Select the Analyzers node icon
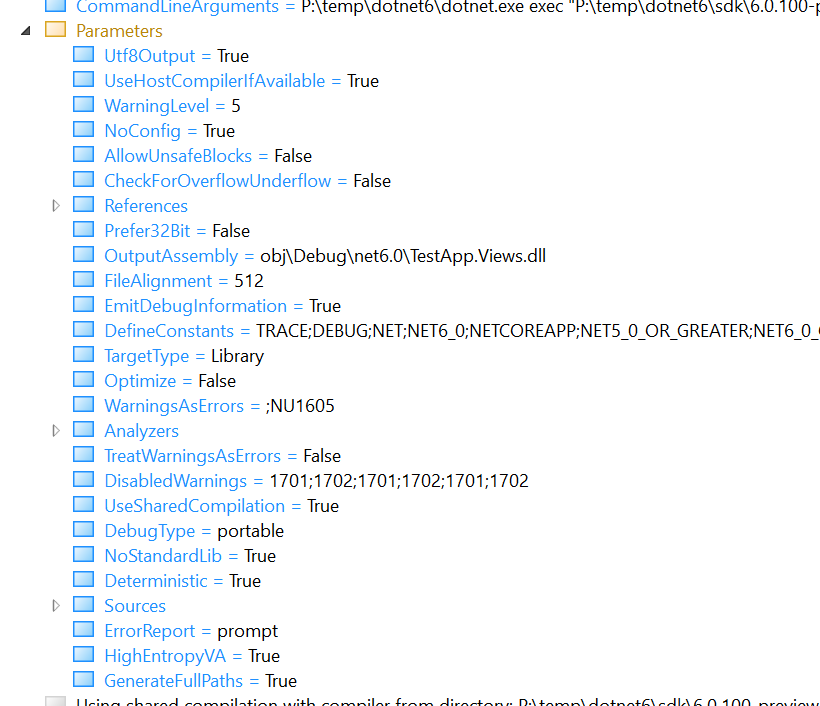 pos(83,430)
